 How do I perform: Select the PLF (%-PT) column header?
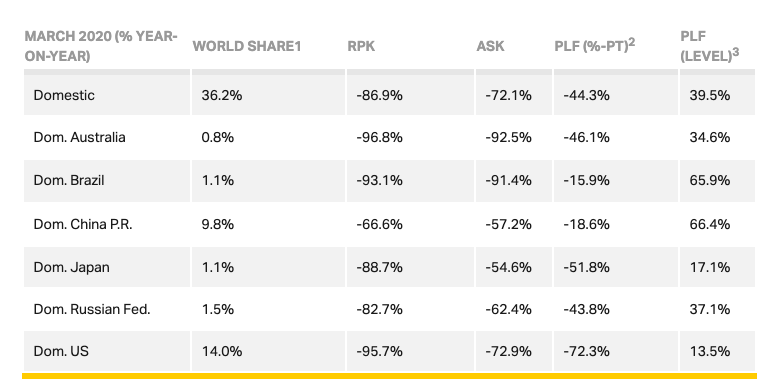tap(594, 45)
